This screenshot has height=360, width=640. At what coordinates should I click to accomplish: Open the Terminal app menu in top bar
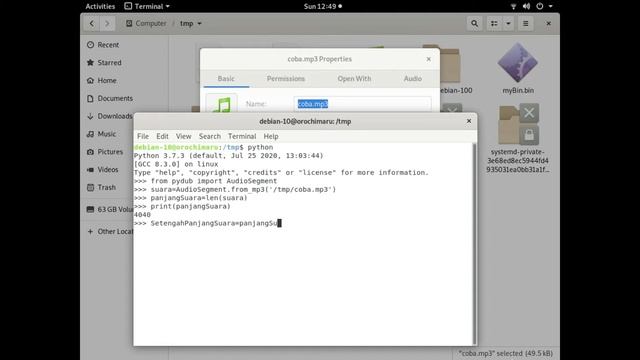point(147,6)
